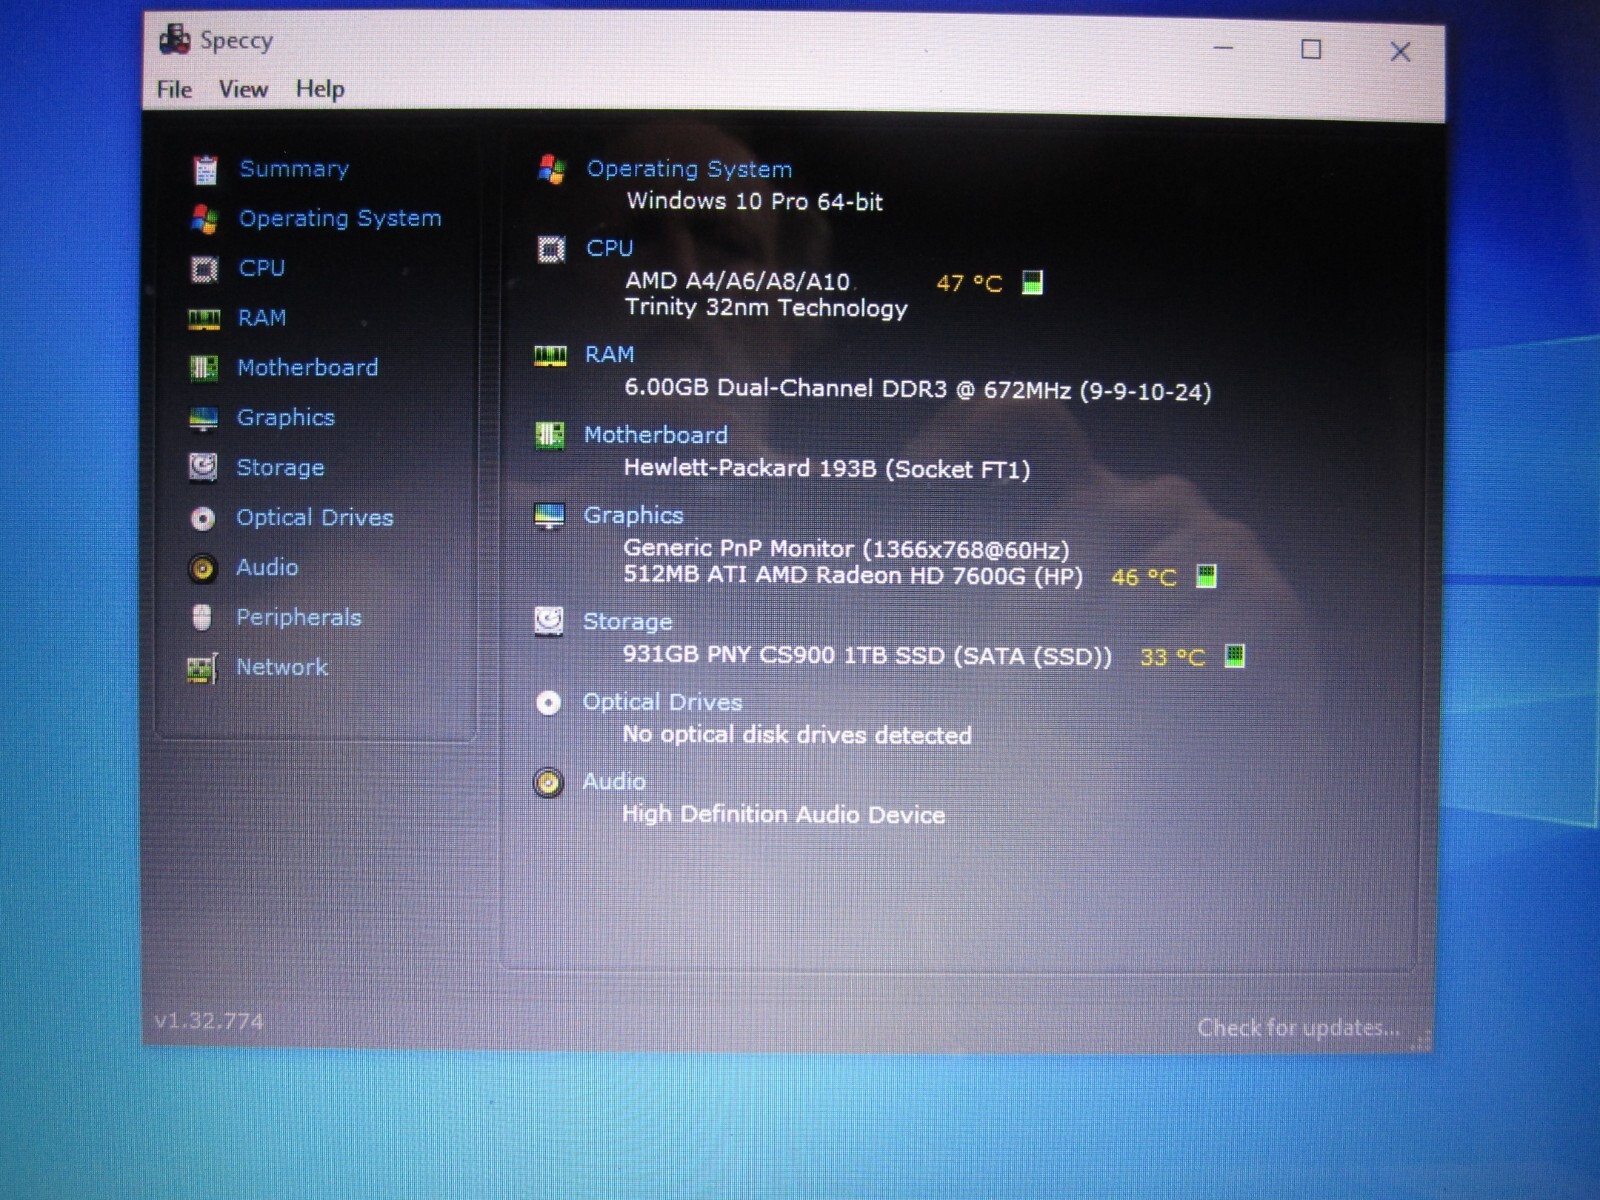Click the Network card icon in sidebar

click(x=202, y=667)
